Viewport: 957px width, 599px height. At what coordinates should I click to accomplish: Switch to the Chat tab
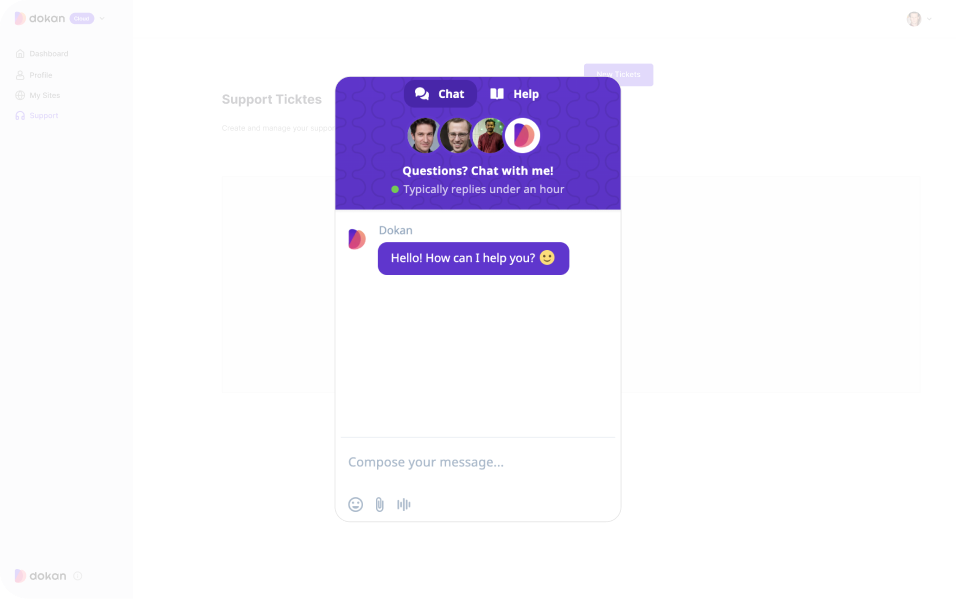coord(440,94)
